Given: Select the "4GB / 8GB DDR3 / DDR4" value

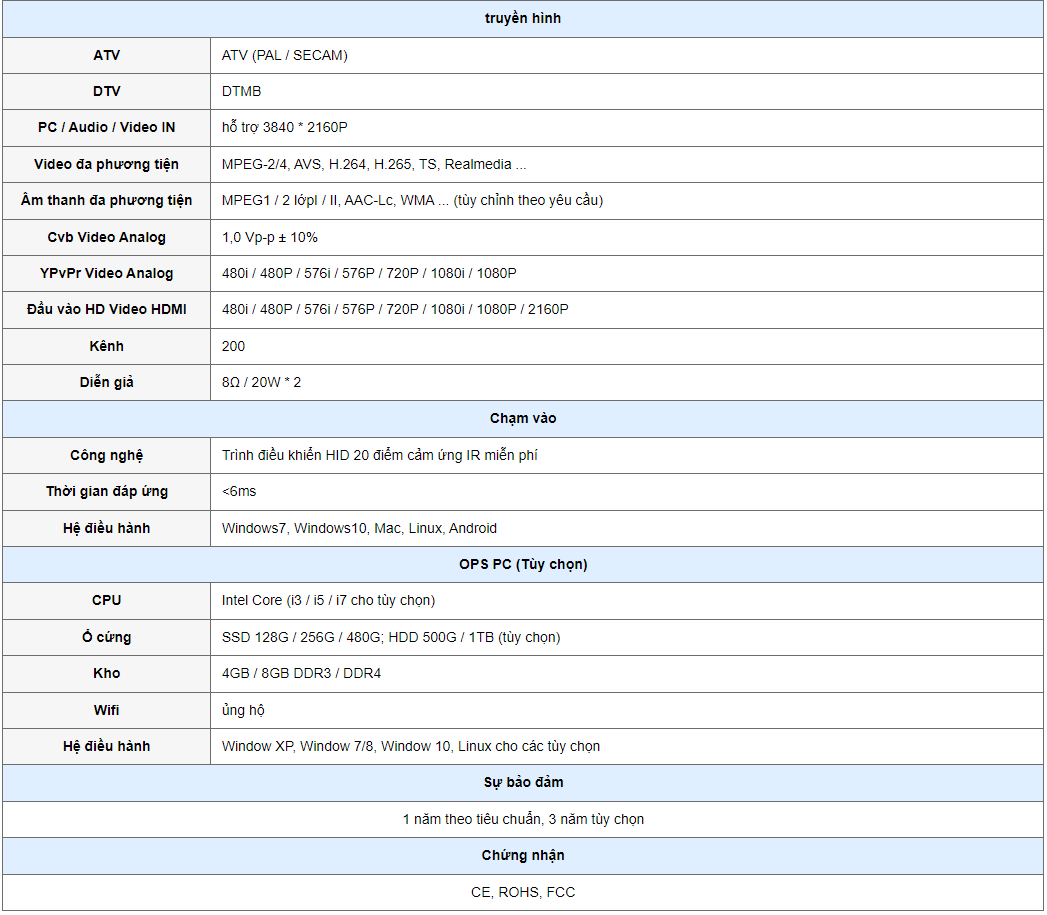Looking at the screenshot, I should click(x=301, y=673).
